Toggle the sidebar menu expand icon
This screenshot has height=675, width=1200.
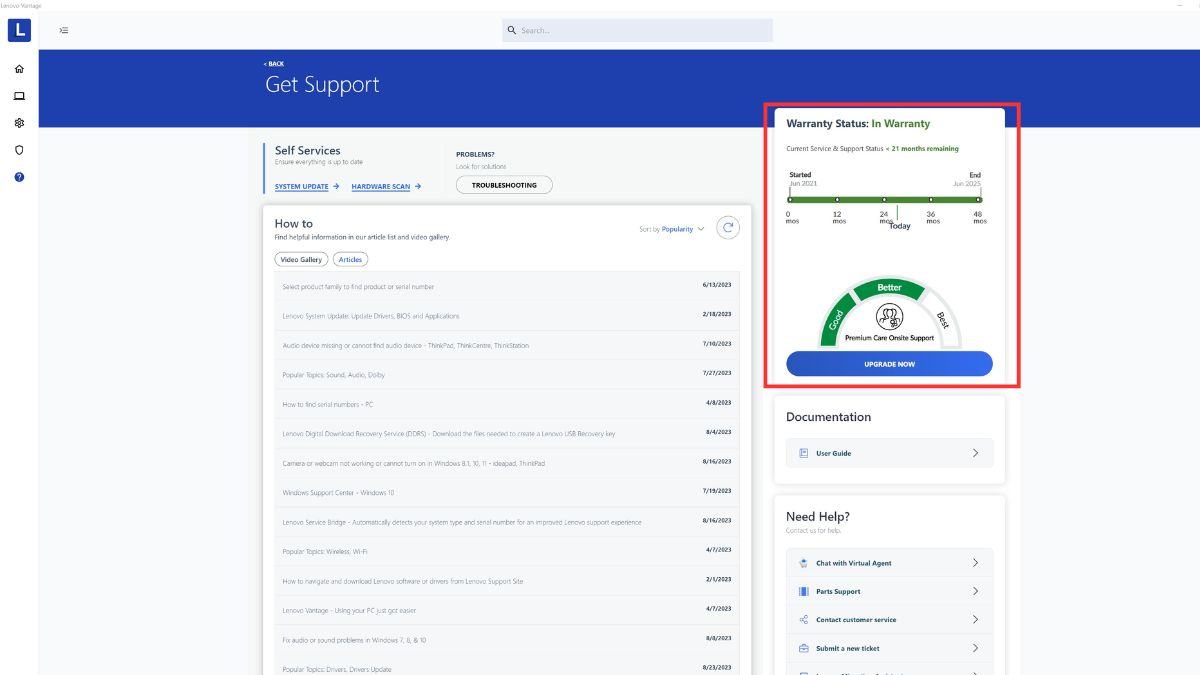63,30
